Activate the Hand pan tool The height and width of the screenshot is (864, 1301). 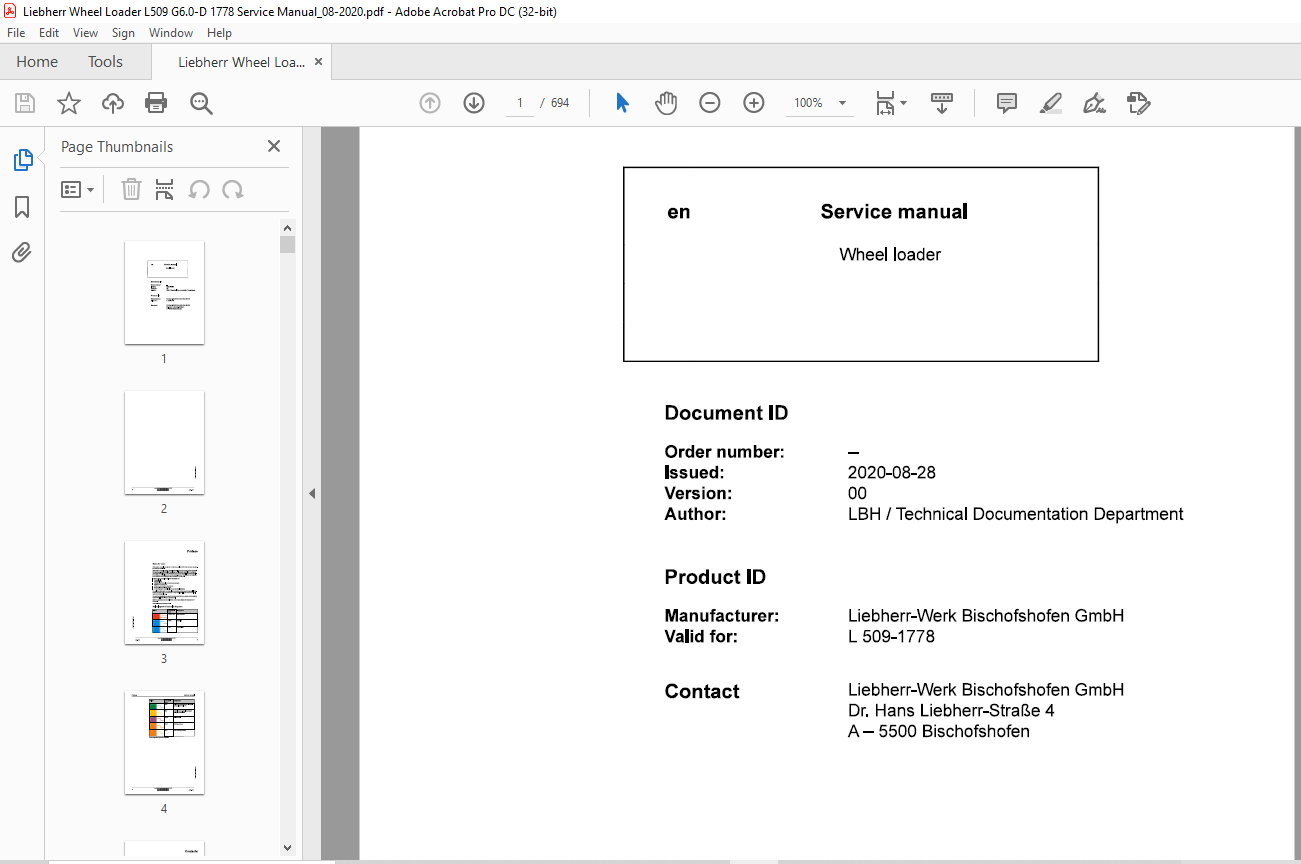(666, 103)
